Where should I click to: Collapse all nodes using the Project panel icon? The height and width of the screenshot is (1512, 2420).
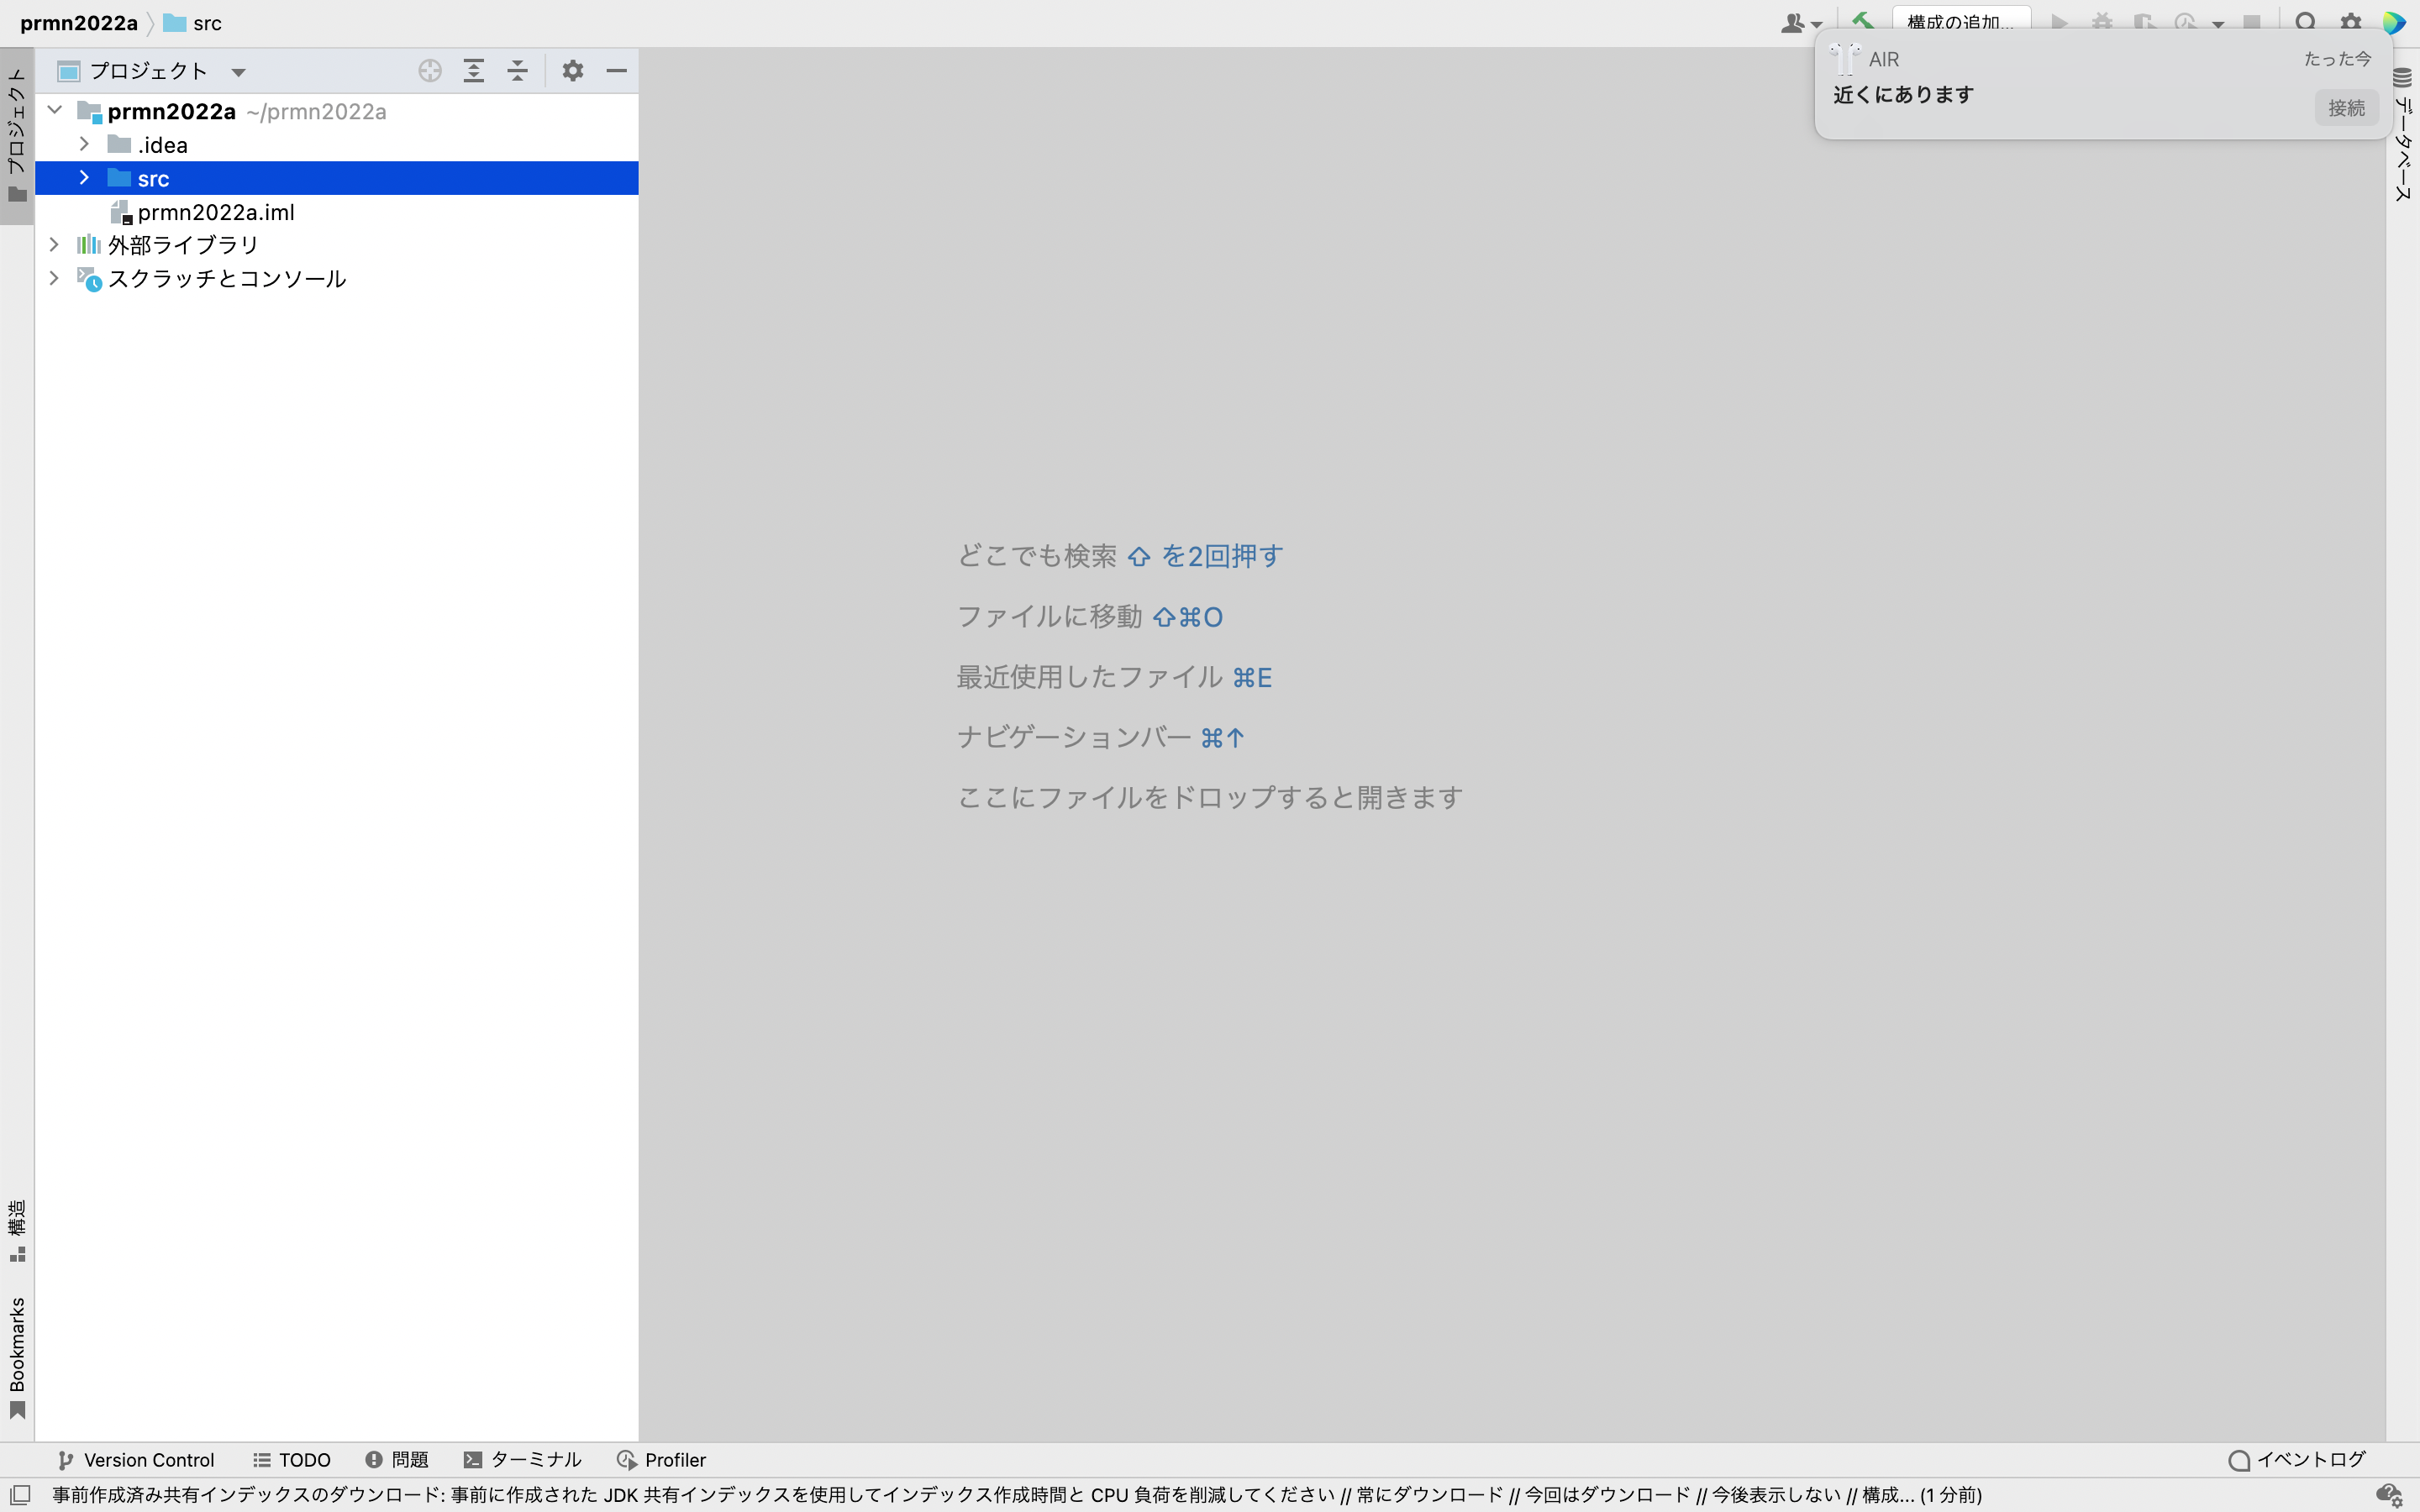[x=518, y=70]
